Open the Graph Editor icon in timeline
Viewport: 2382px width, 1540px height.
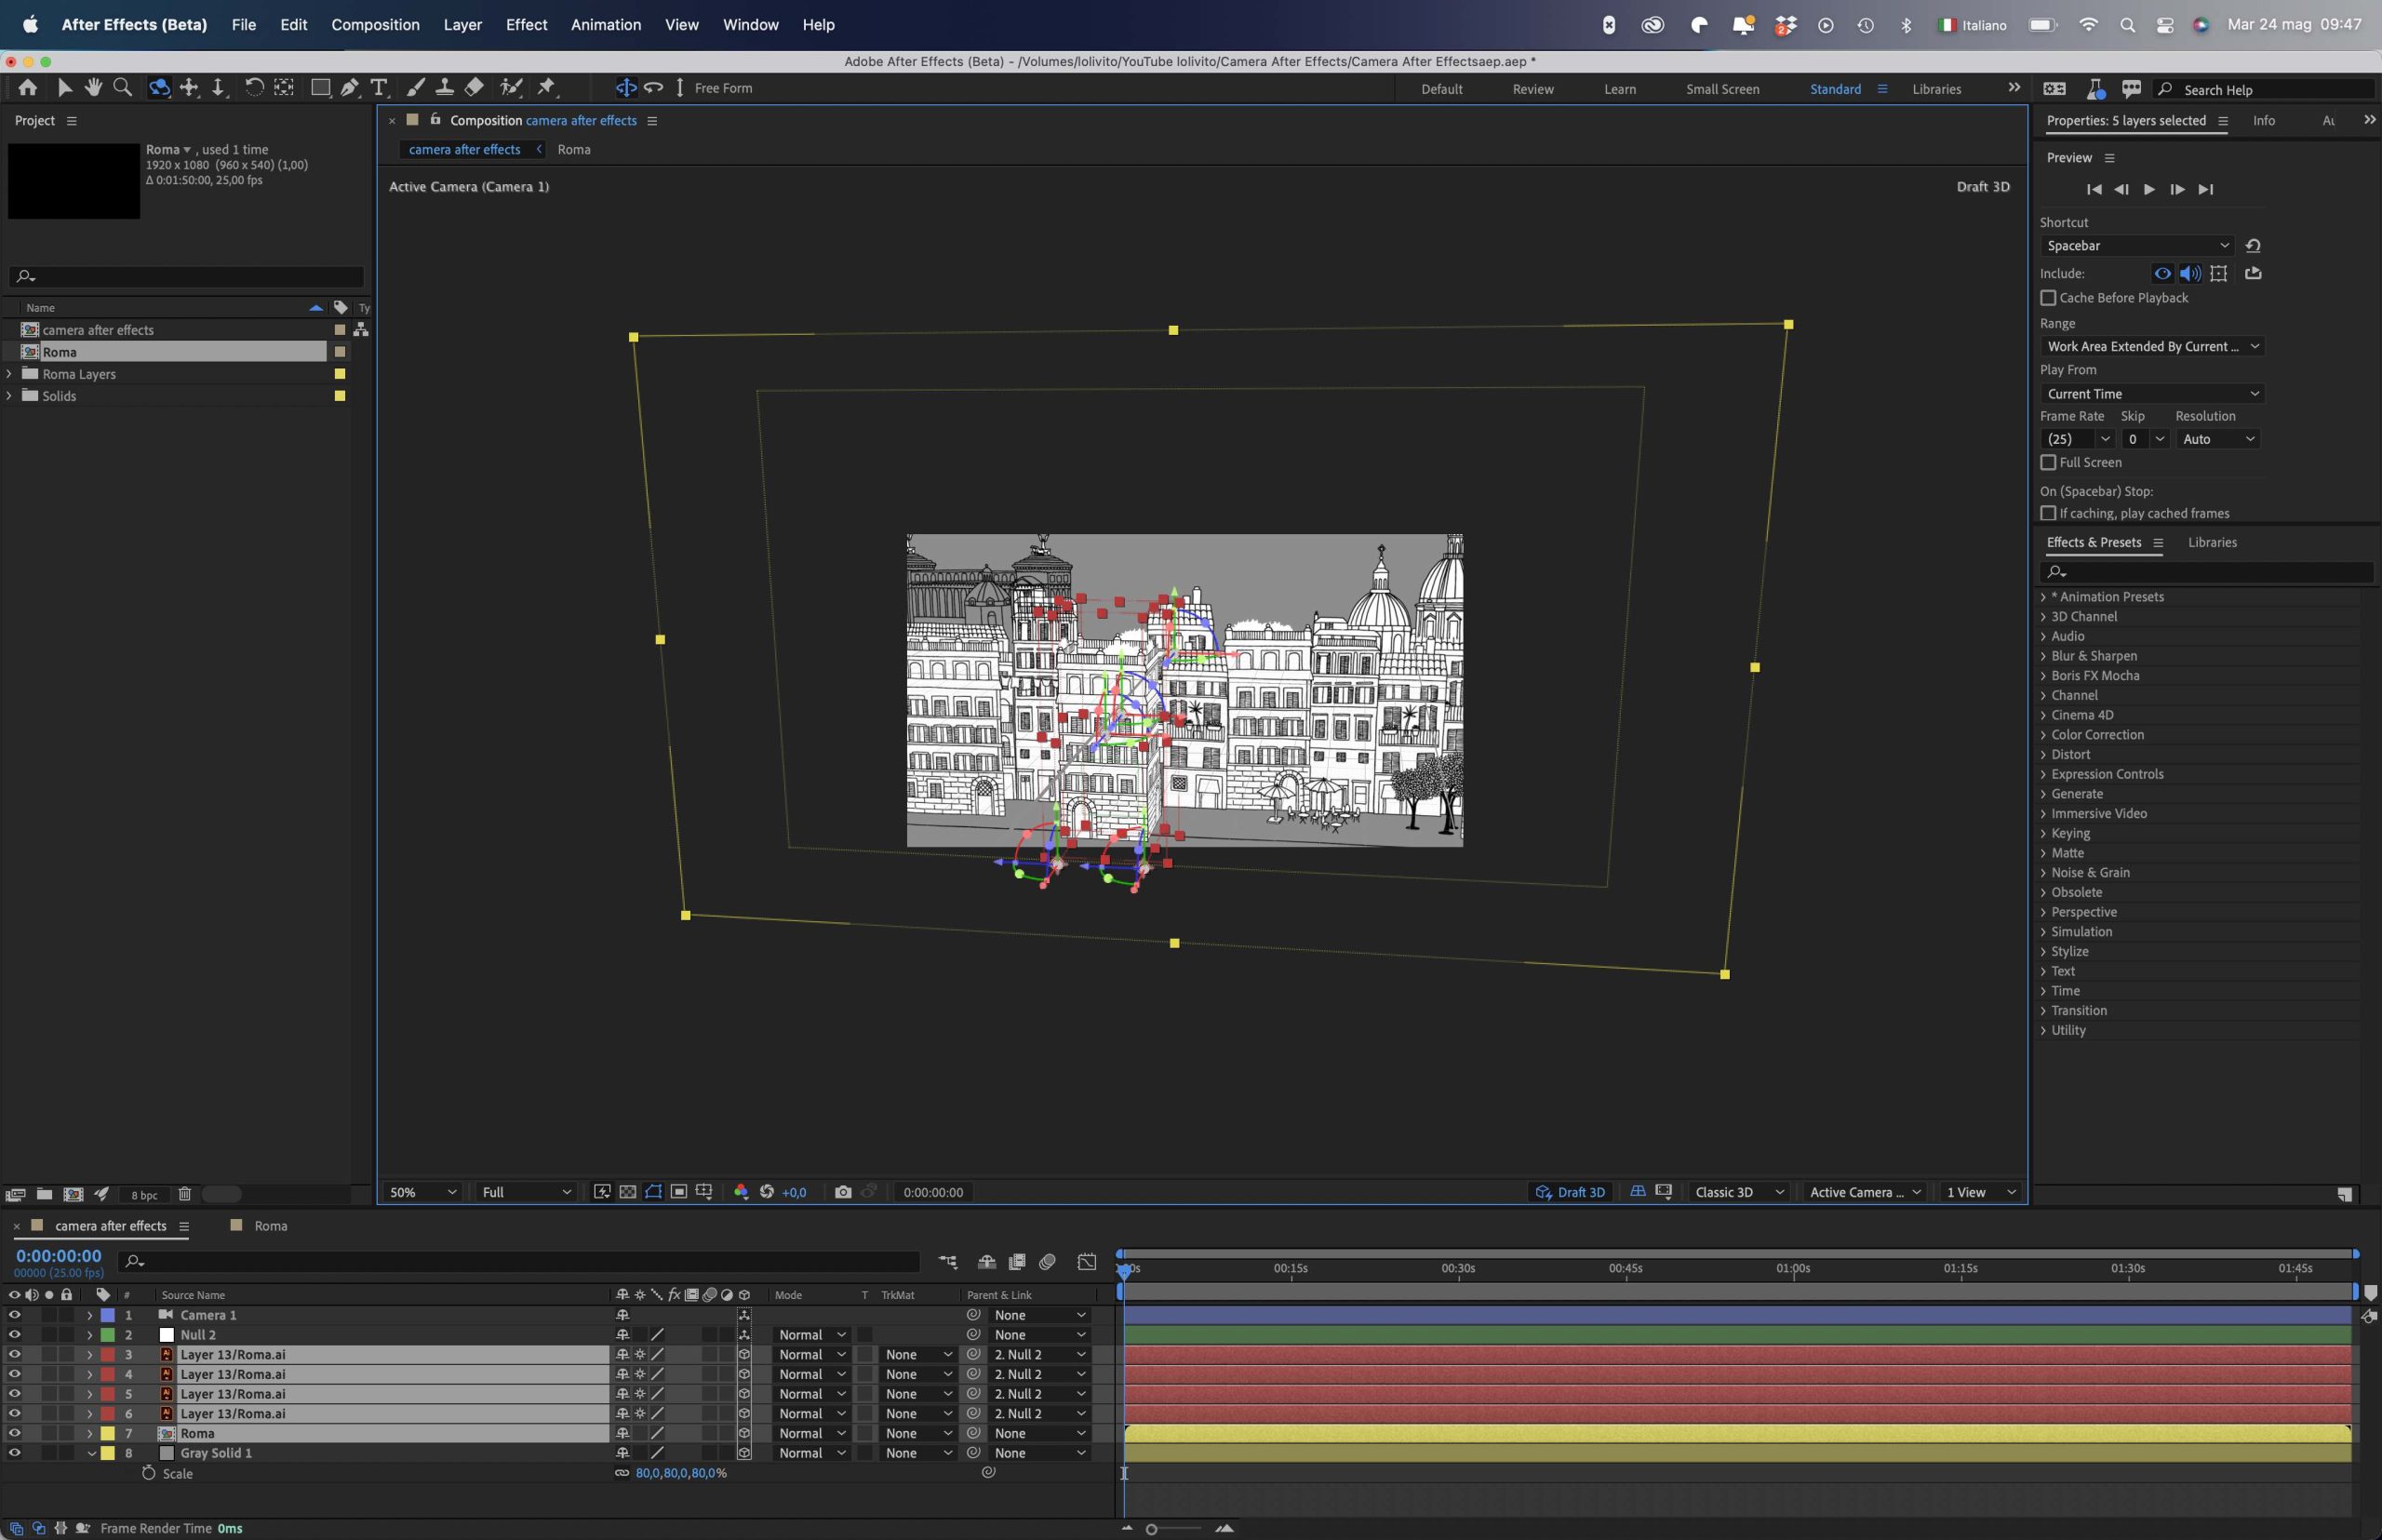click(1087, 1262)
